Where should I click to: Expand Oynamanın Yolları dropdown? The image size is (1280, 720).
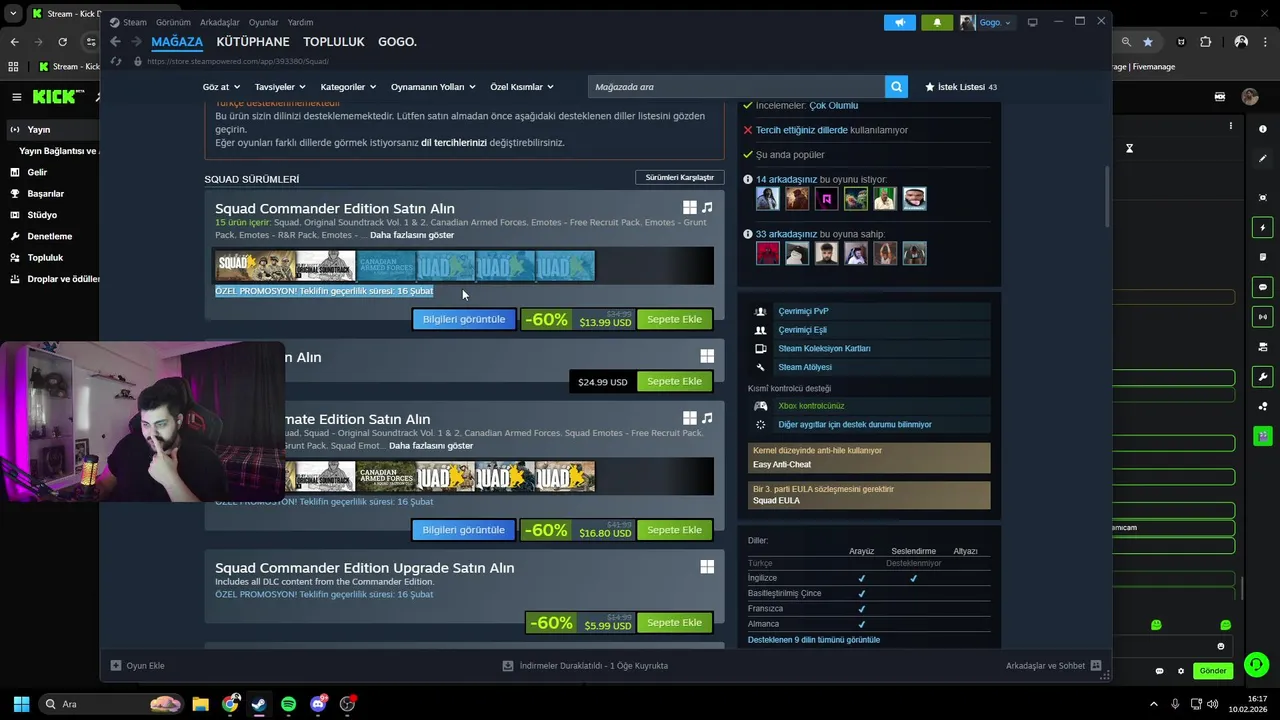431,87
